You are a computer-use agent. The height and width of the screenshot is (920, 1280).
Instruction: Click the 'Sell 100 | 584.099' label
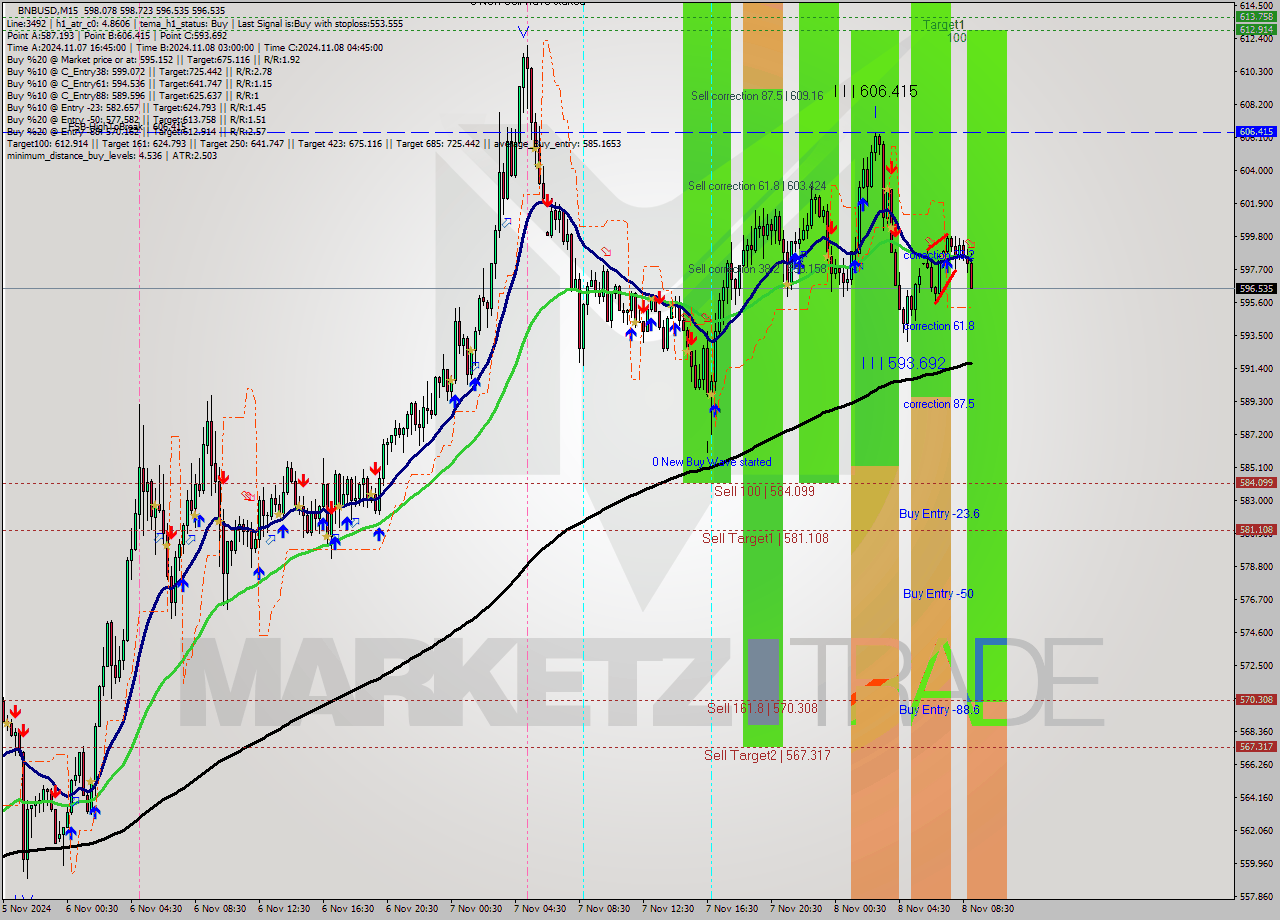(764, 491)
